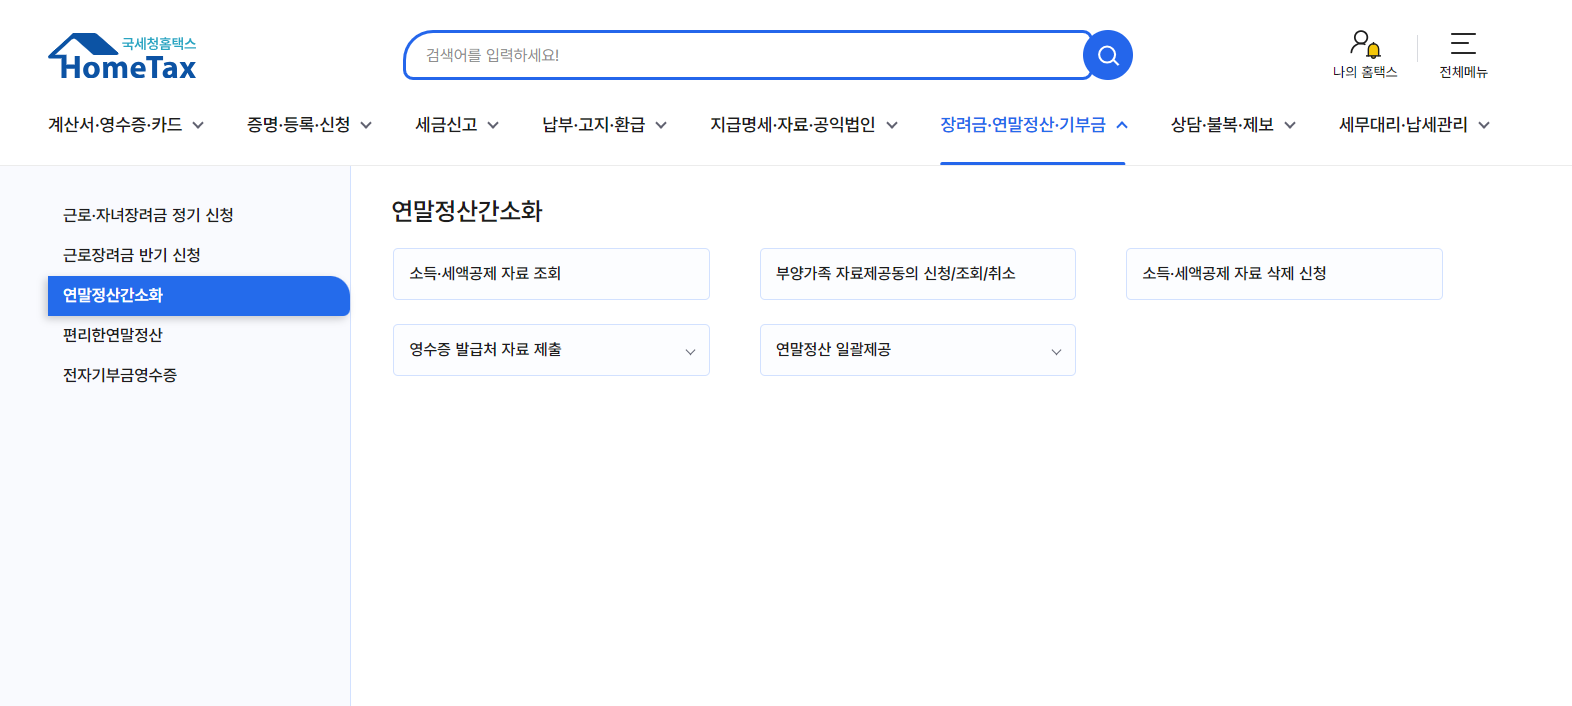Expand chevron beside 세금신고
The image size is (1572, 706).
tap(493, 125)
